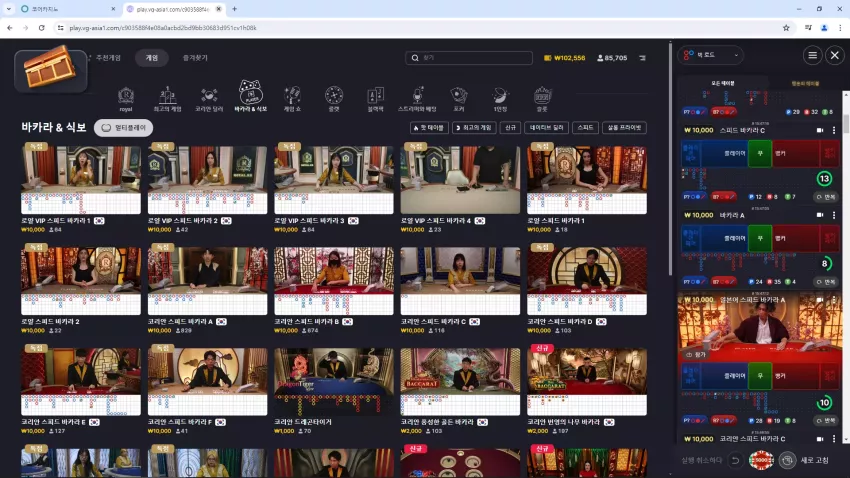Bet on green tie in 바카라 A
Screen dimensions: 850x478
click(760, 238)
